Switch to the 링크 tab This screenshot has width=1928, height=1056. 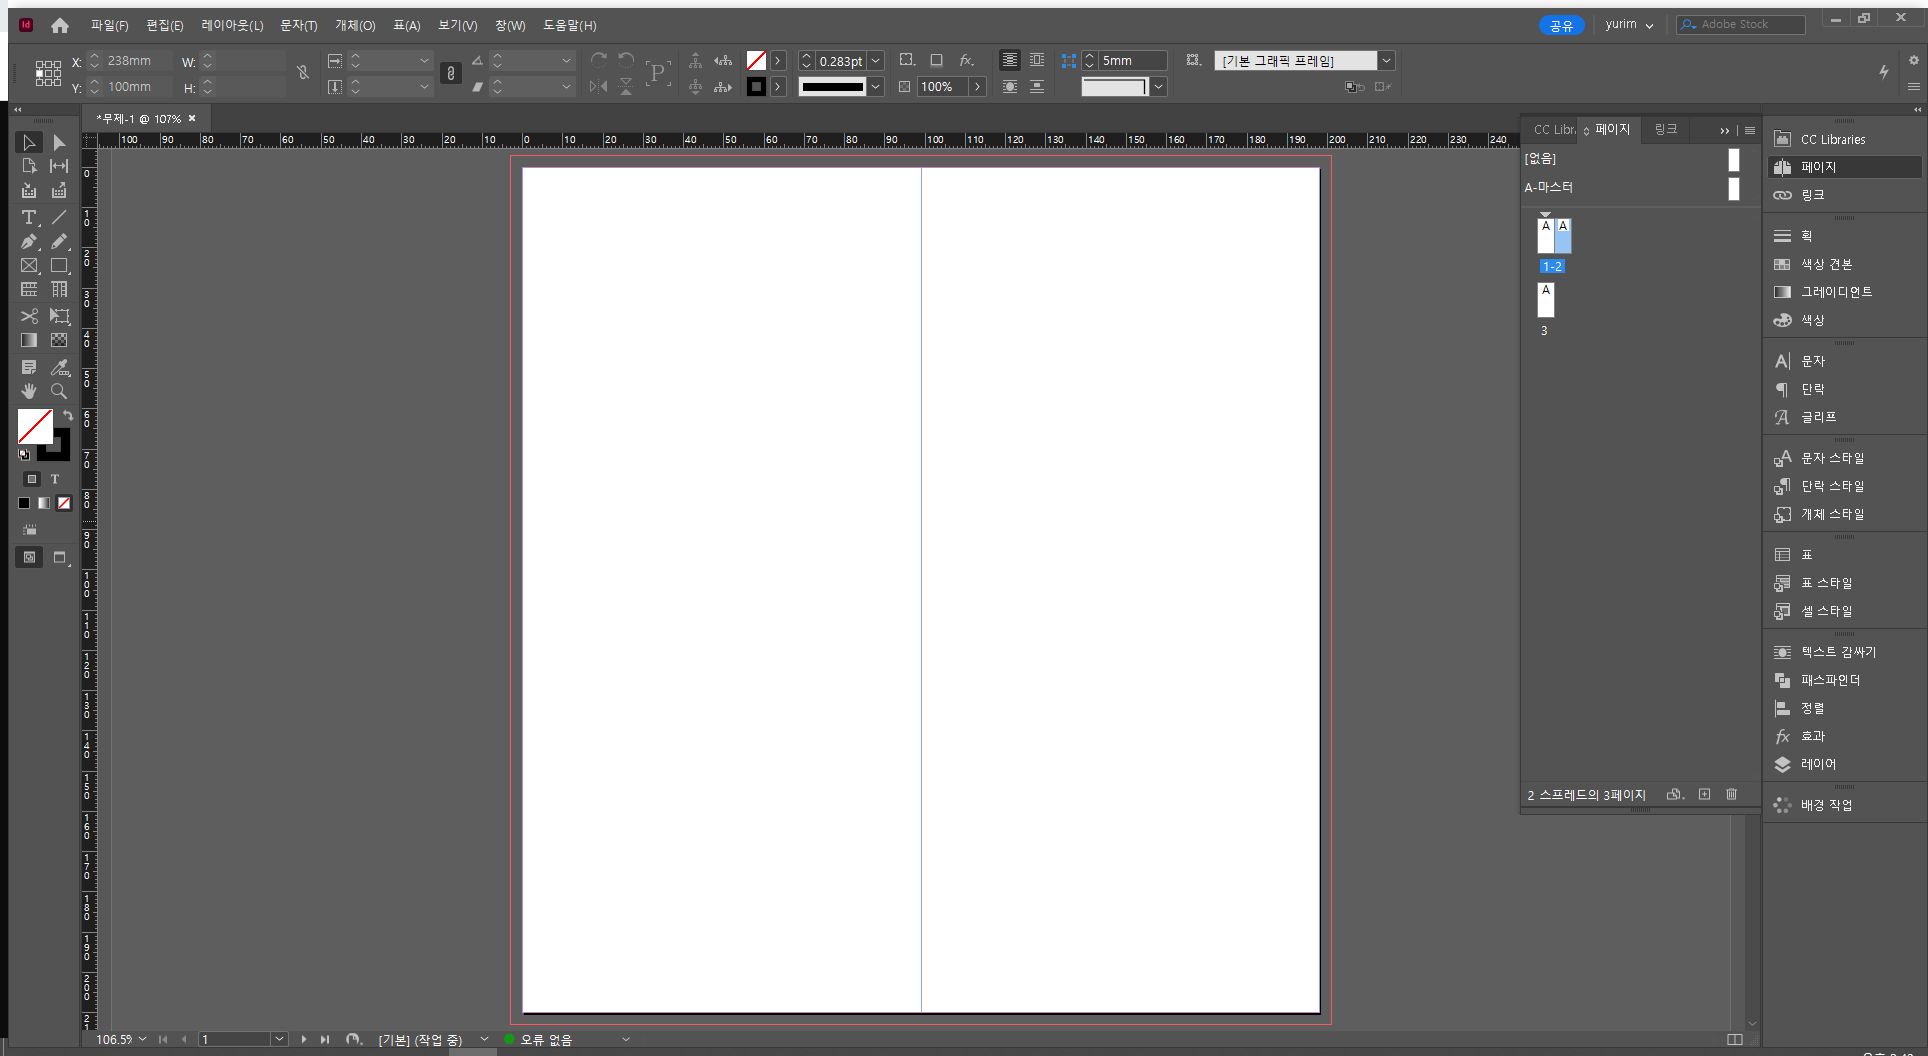click(x=1665, y=129)
